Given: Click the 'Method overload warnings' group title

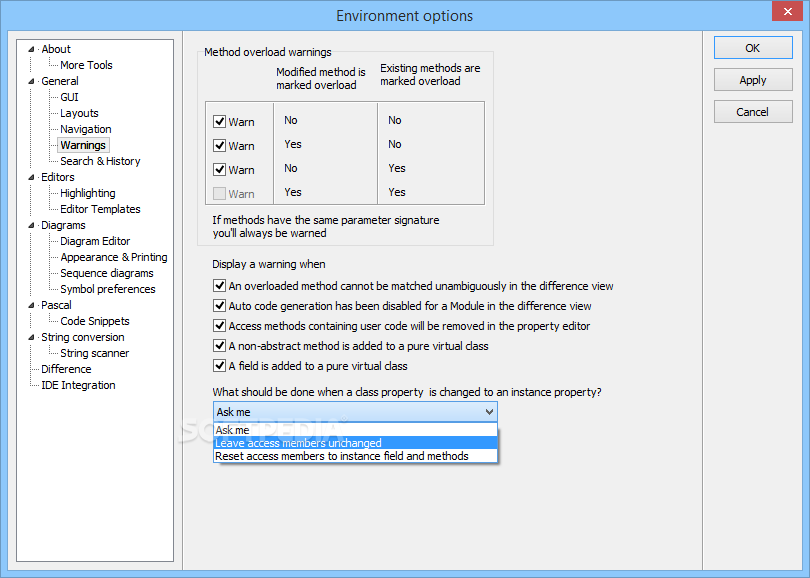Looking at the screenshot, I should pos(268,52).
